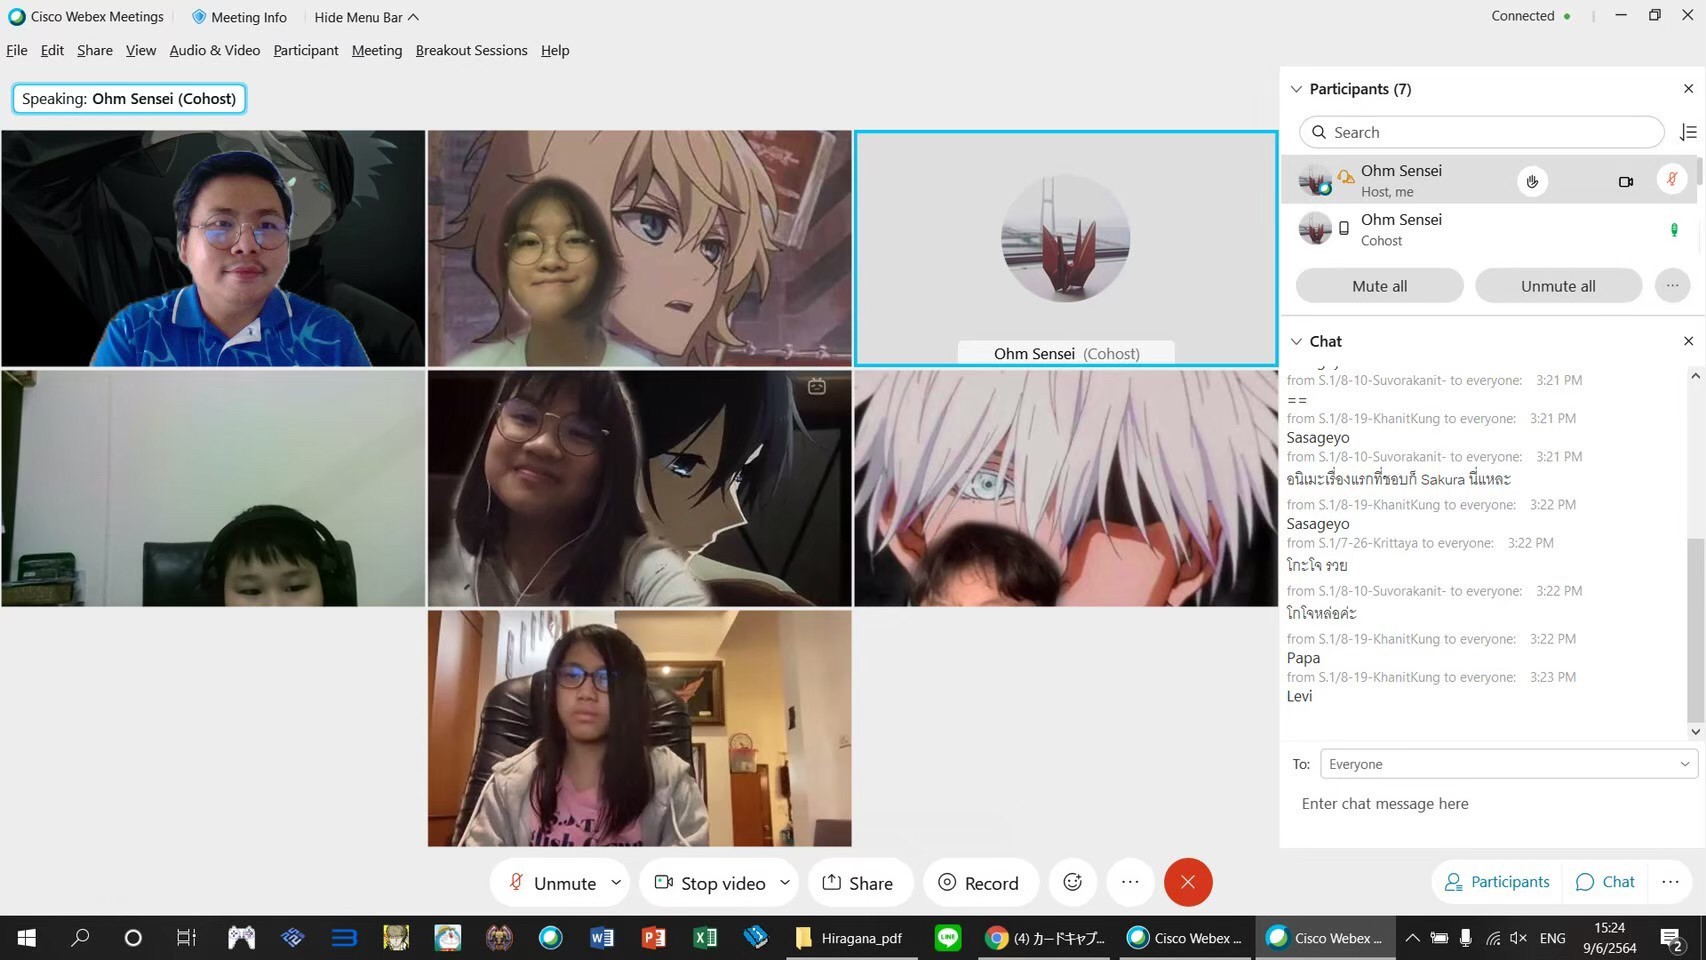Image resolution: width=1706 pixels, height=960 pixels.
Task: Open video options arrow beside Stop video
Action: pos(785,882)
